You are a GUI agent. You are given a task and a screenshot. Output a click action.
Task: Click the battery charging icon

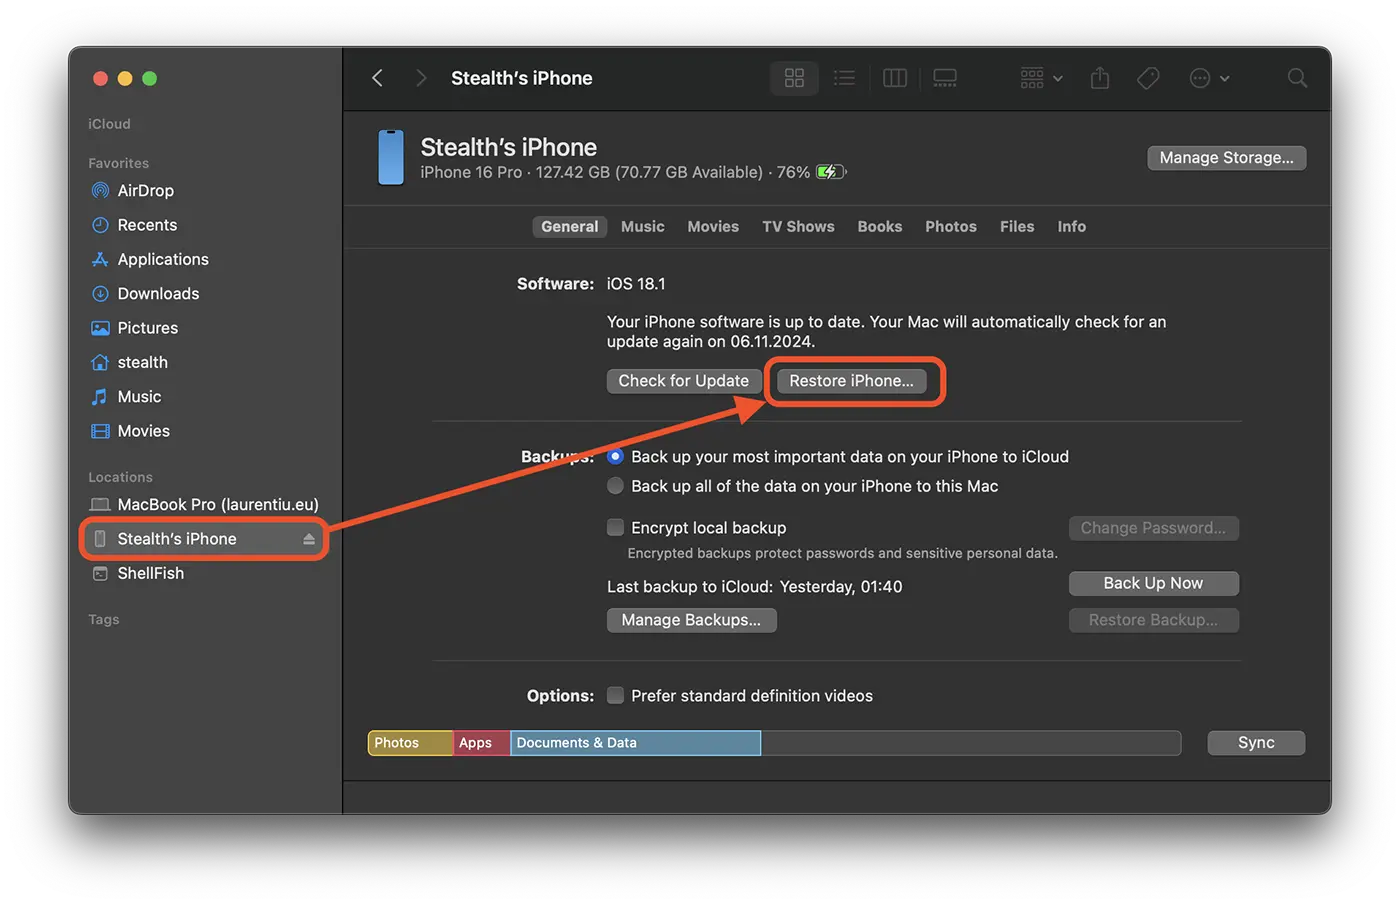coord(831,172)
